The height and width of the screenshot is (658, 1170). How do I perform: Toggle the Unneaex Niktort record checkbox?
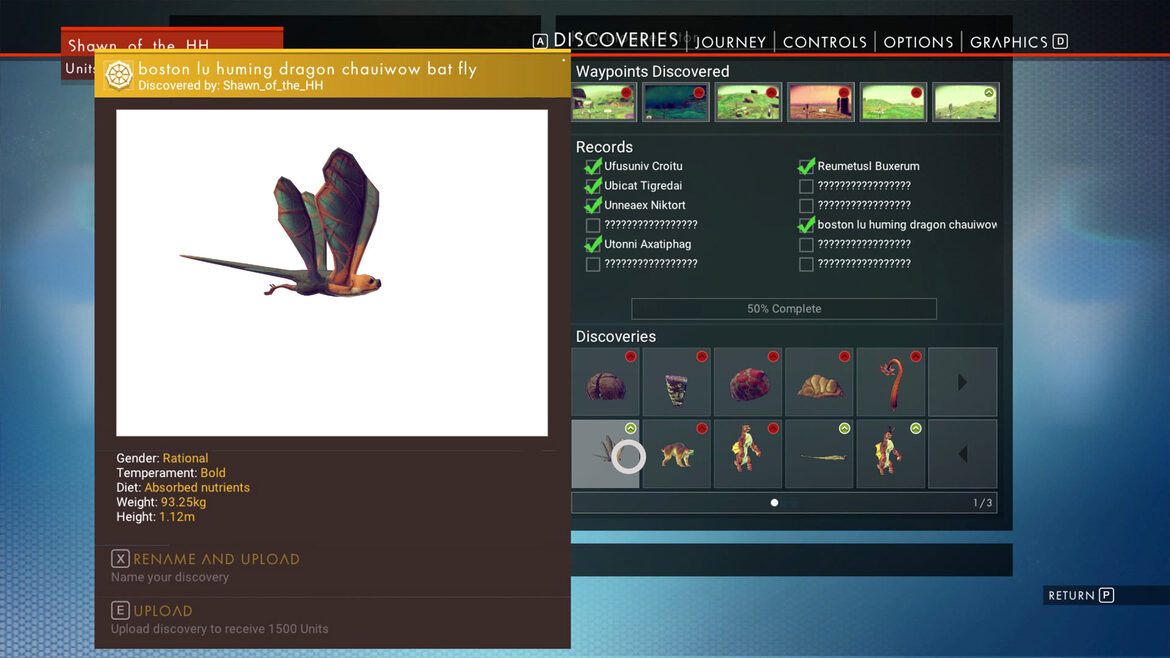pos(593,205)
